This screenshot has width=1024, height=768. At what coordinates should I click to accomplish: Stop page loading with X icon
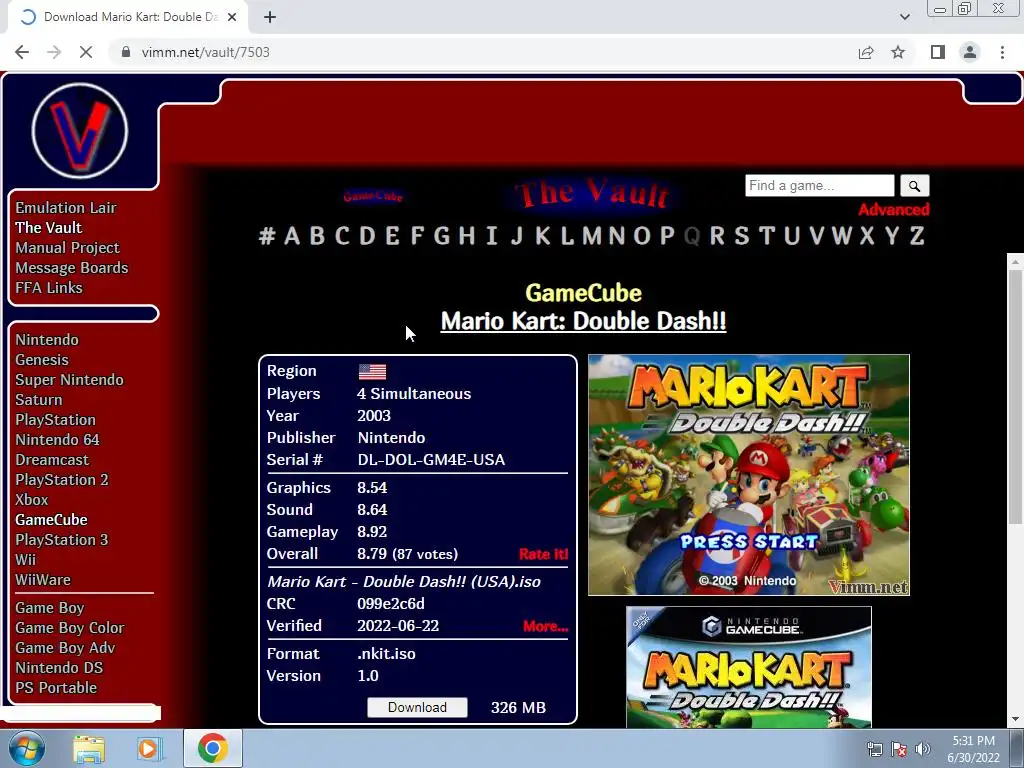click(86, 52)
